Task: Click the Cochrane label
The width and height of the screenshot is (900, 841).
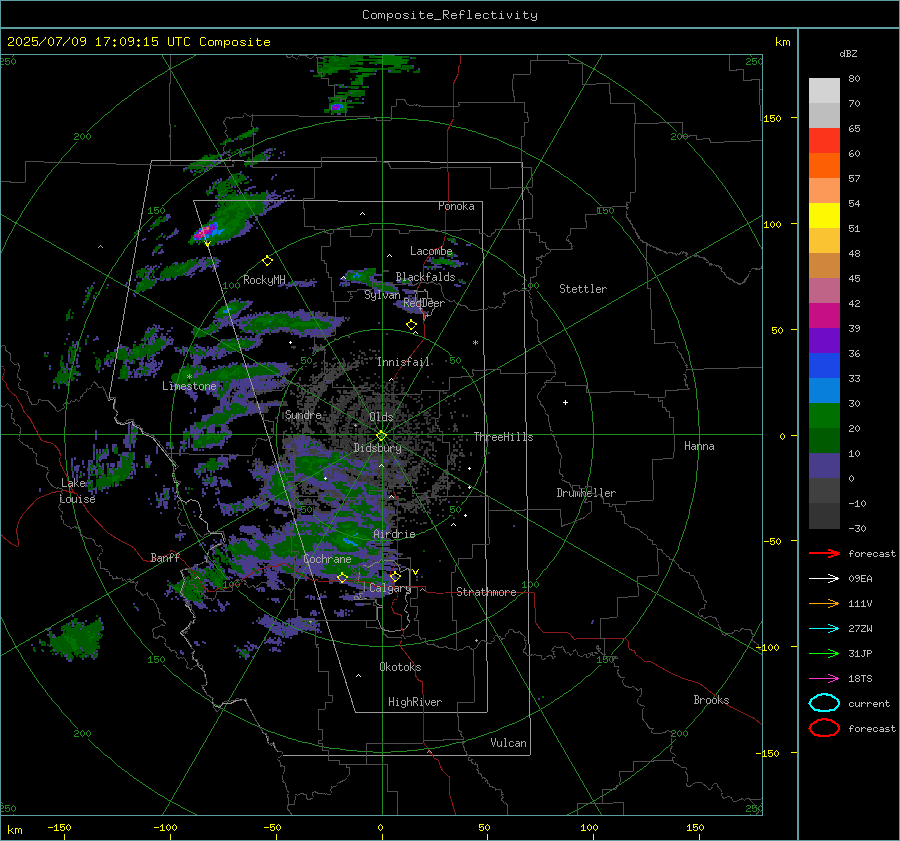Action: [x=327, y=559]
